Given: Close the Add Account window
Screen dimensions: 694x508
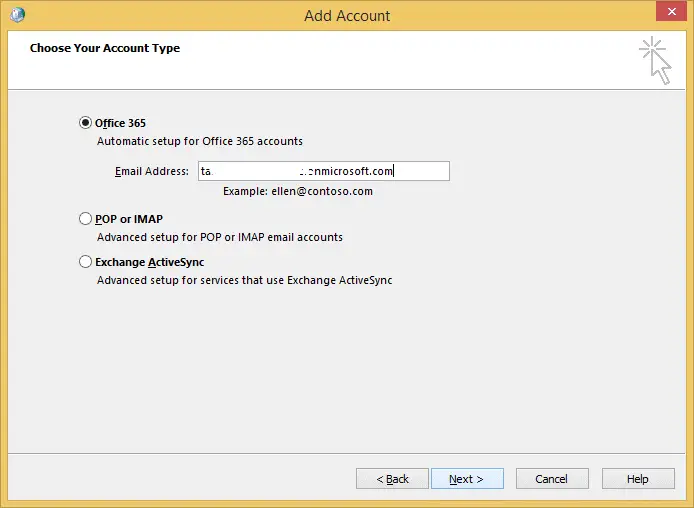Looking at the screenshot, I should click(x=671, y=12).
